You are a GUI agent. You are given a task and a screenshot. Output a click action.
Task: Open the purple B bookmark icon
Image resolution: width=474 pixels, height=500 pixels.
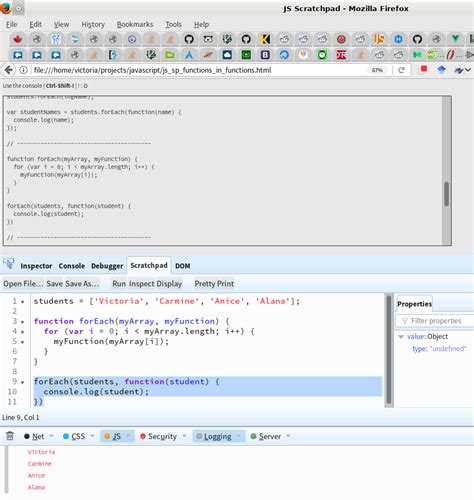click(265, 55)
